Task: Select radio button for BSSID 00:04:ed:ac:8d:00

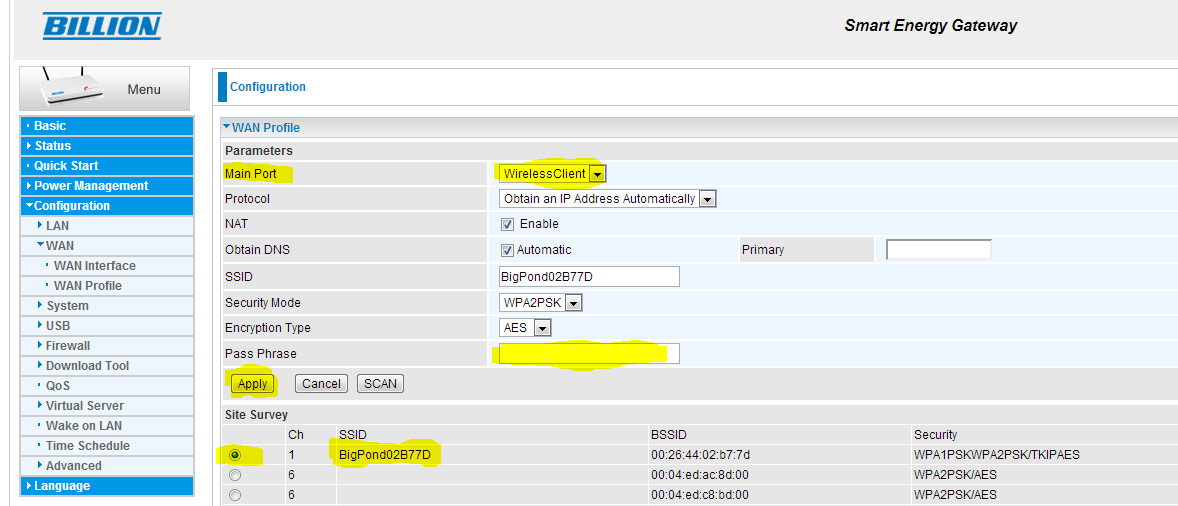Action: (235, 475)
